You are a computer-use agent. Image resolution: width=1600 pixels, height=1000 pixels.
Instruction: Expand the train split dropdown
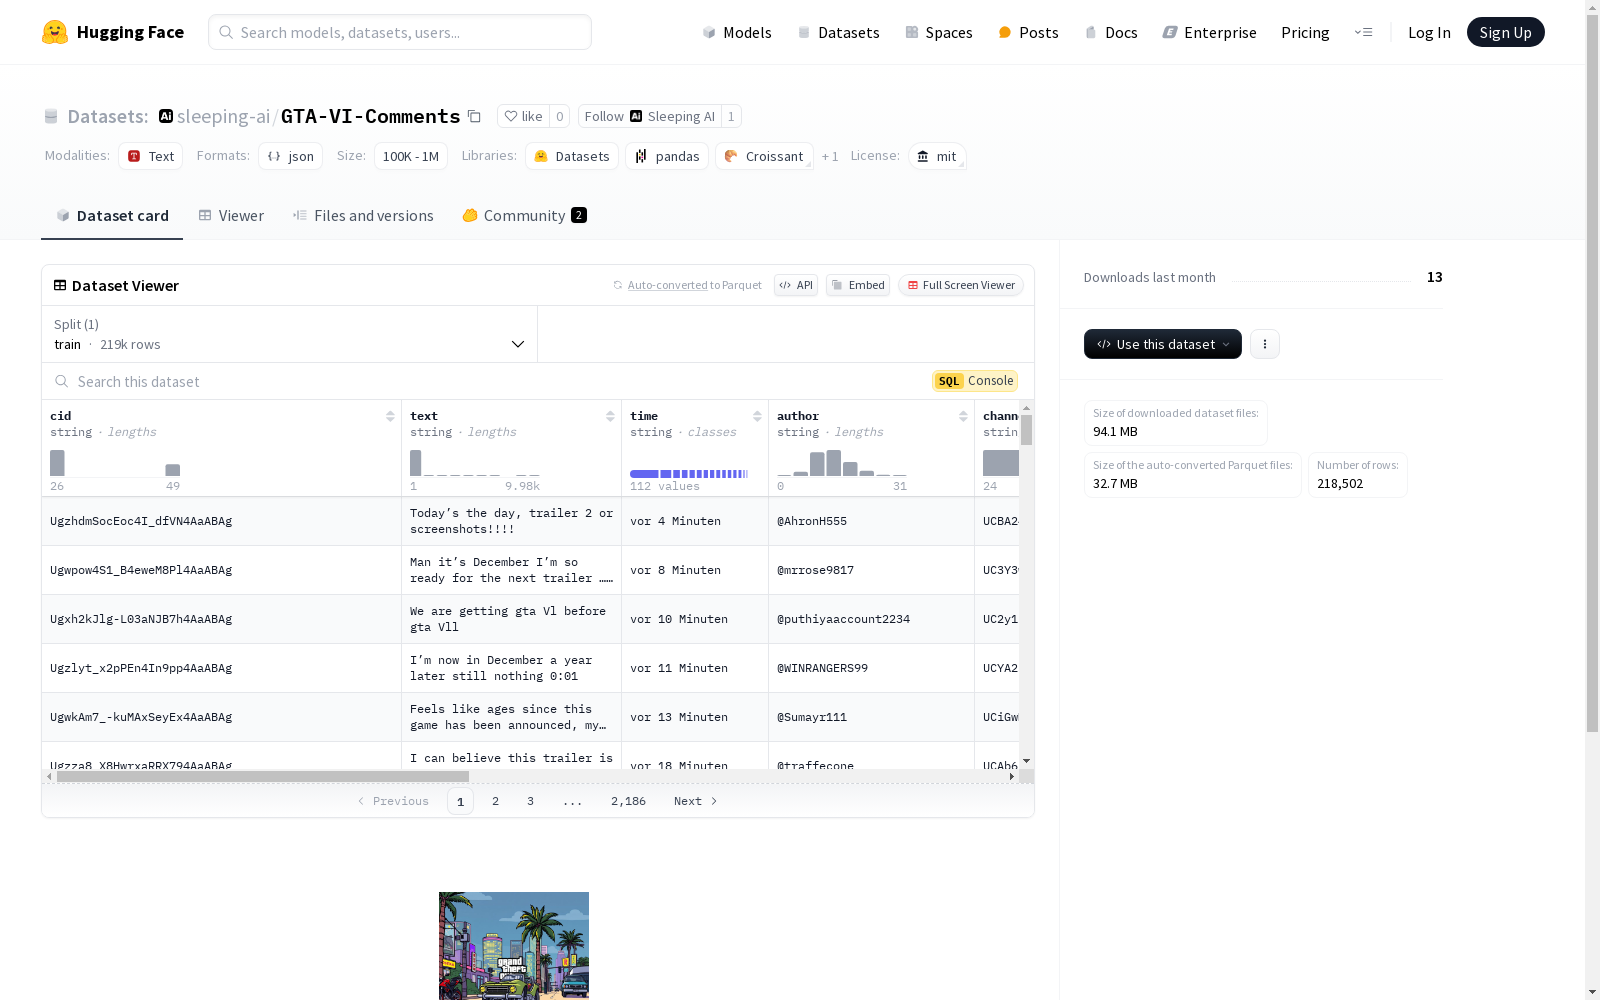(290, 334)
